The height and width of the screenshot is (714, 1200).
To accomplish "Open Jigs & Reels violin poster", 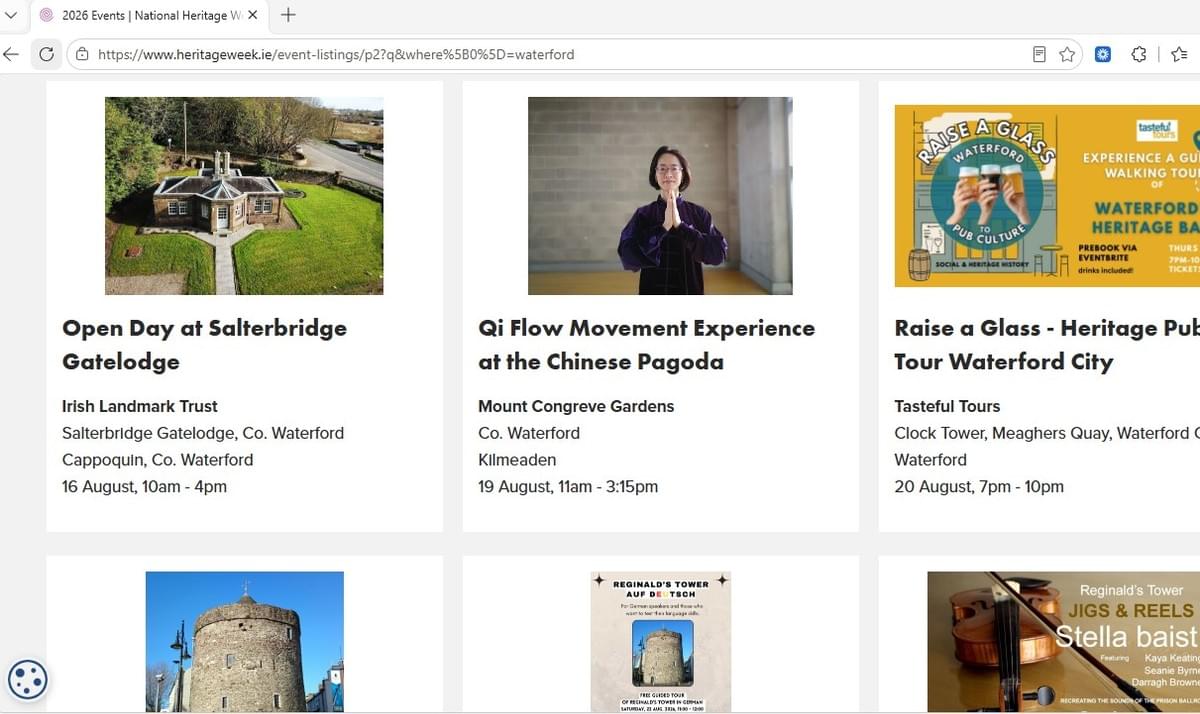I will point(1063,642).
